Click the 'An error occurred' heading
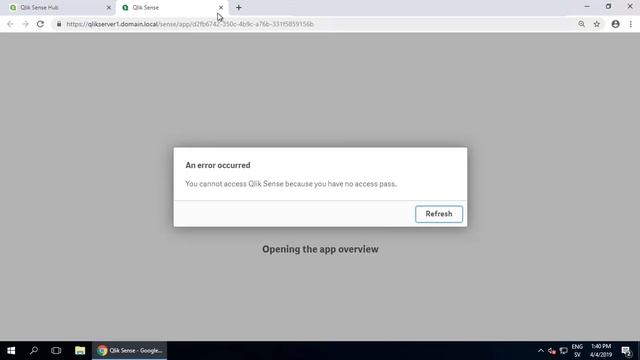Viewport: 640px width, 360px height. 218,165
